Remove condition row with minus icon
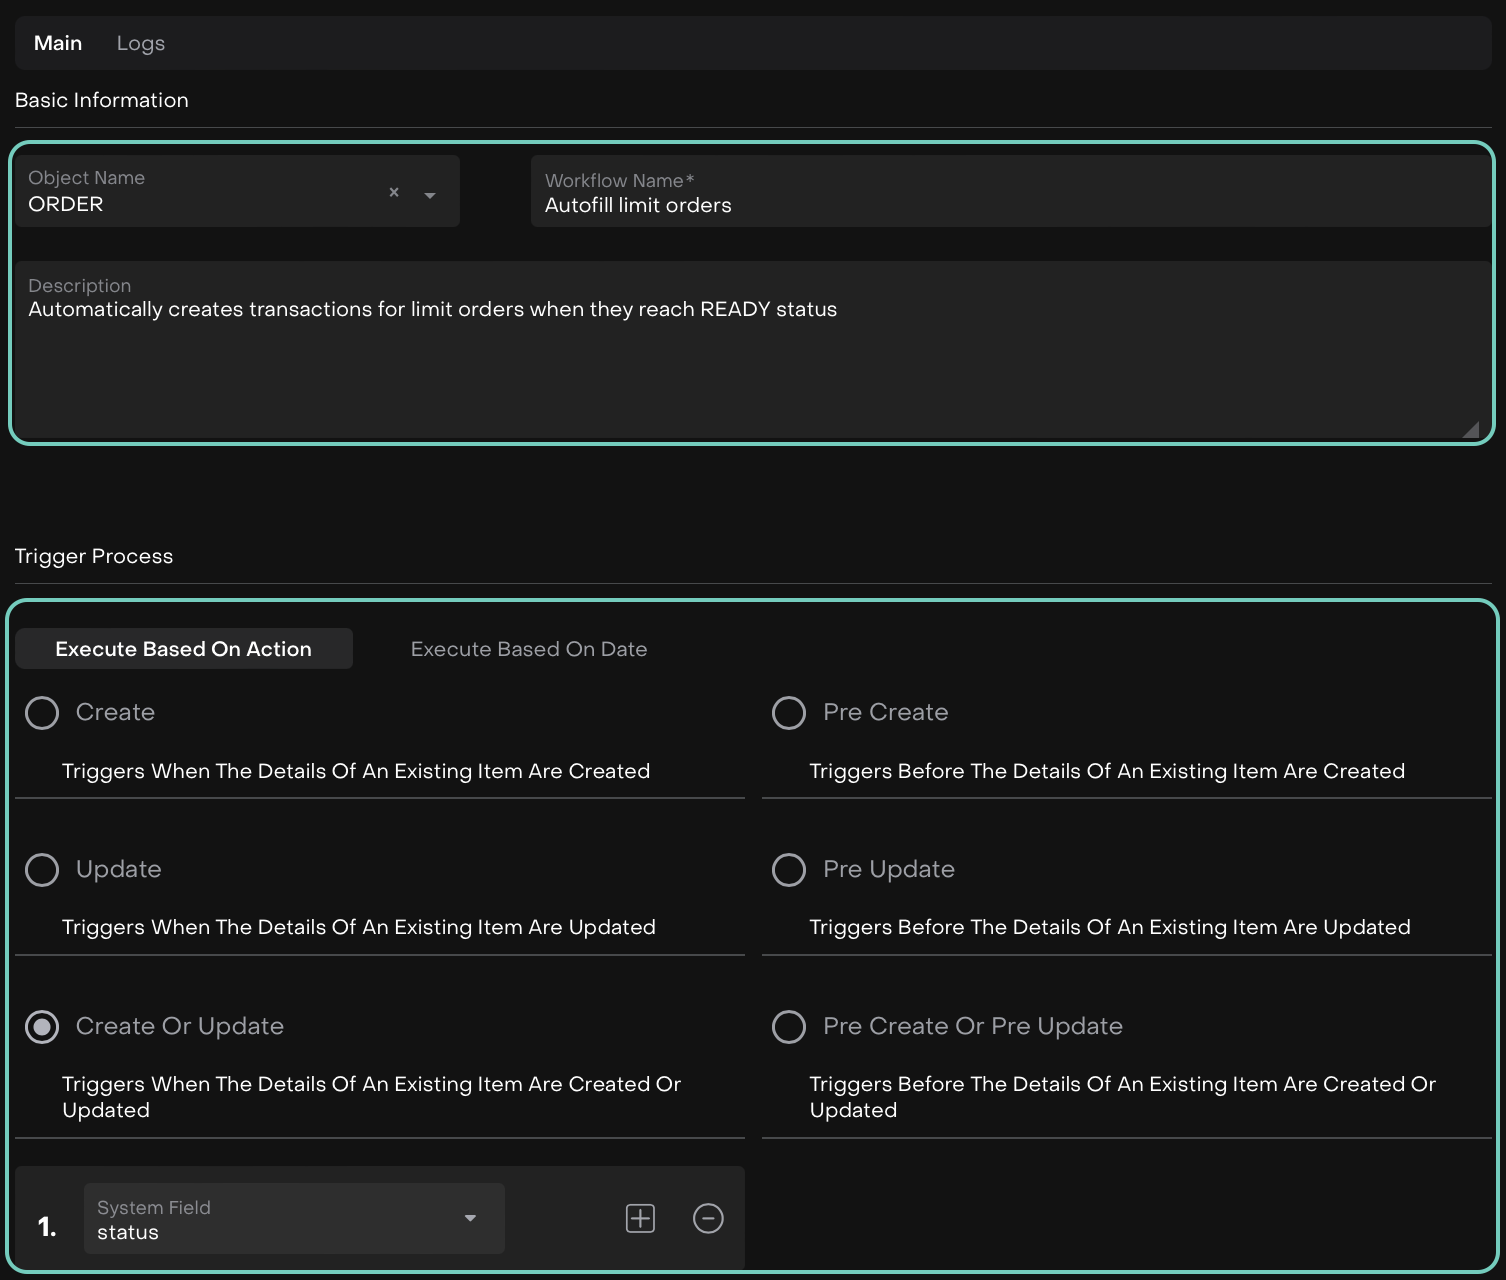 (708, 1218)
